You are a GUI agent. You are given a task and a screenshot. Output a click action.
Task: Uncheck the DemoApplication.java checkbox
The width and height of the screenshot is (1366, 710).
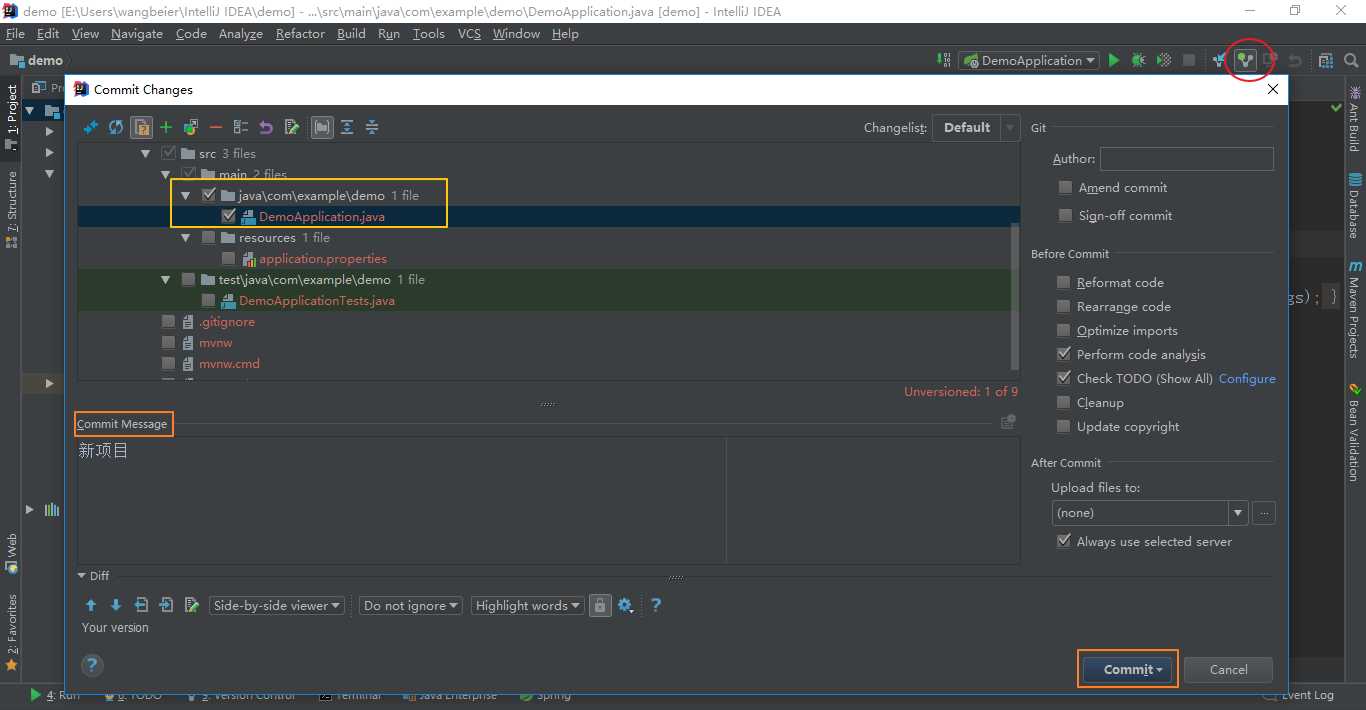click(x=229, y=216)
